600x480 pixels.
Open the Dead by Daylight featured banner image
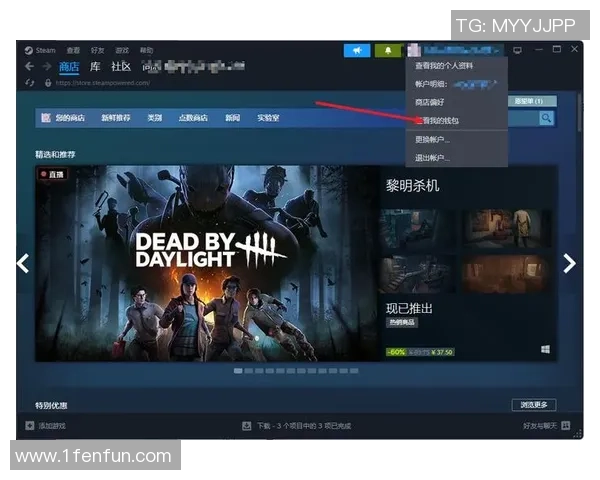tap(208, 263)
